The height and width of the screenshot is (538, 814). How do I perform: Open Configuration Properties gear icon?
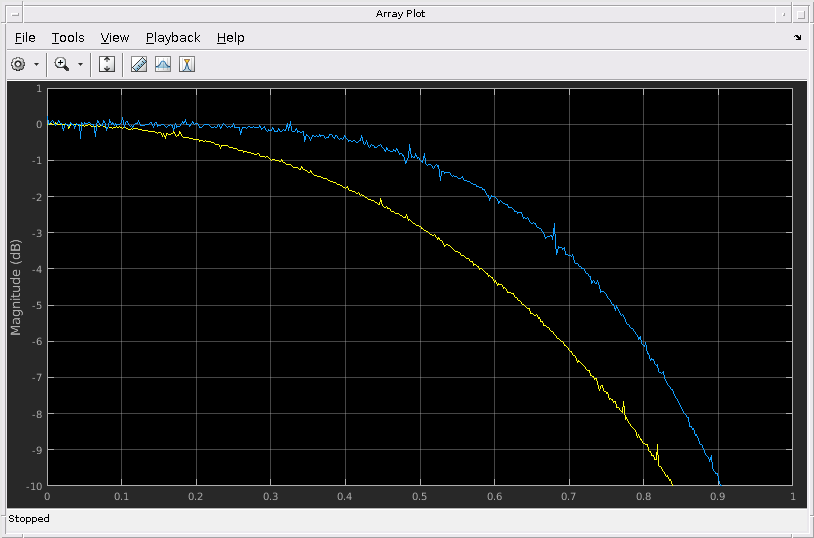point(18,64)
